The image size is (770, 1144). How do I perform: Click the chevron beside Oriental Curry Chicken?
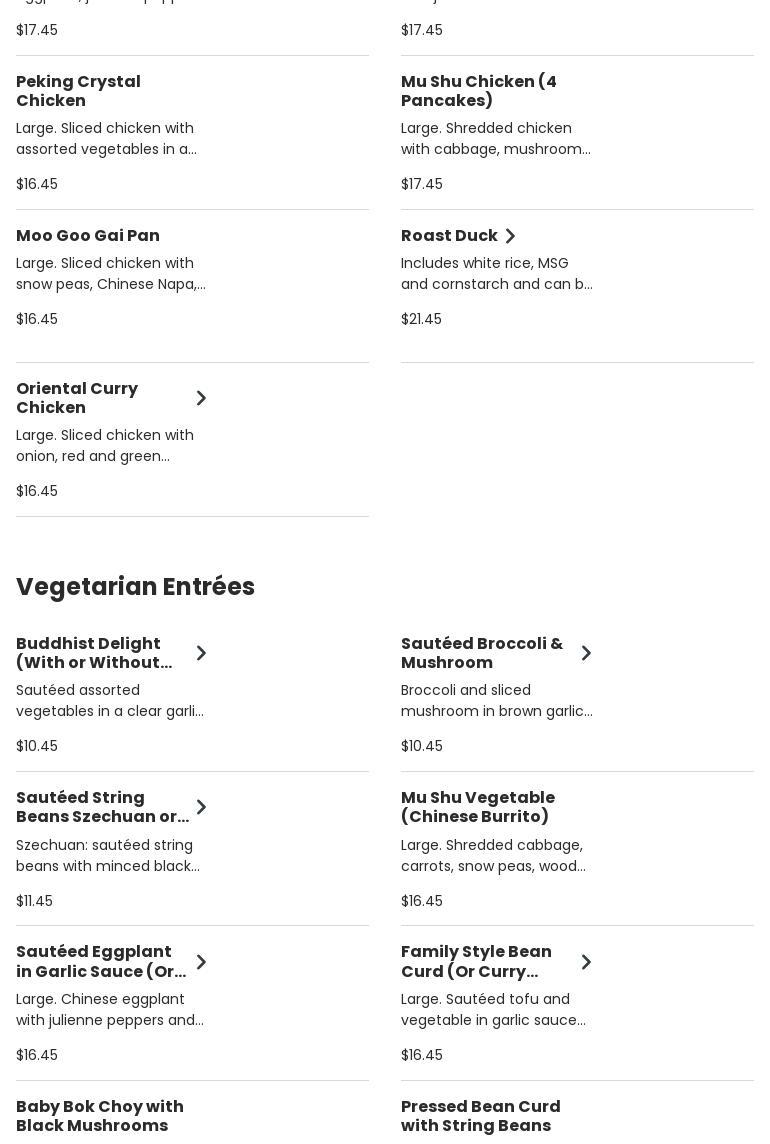tap(201, 398)
